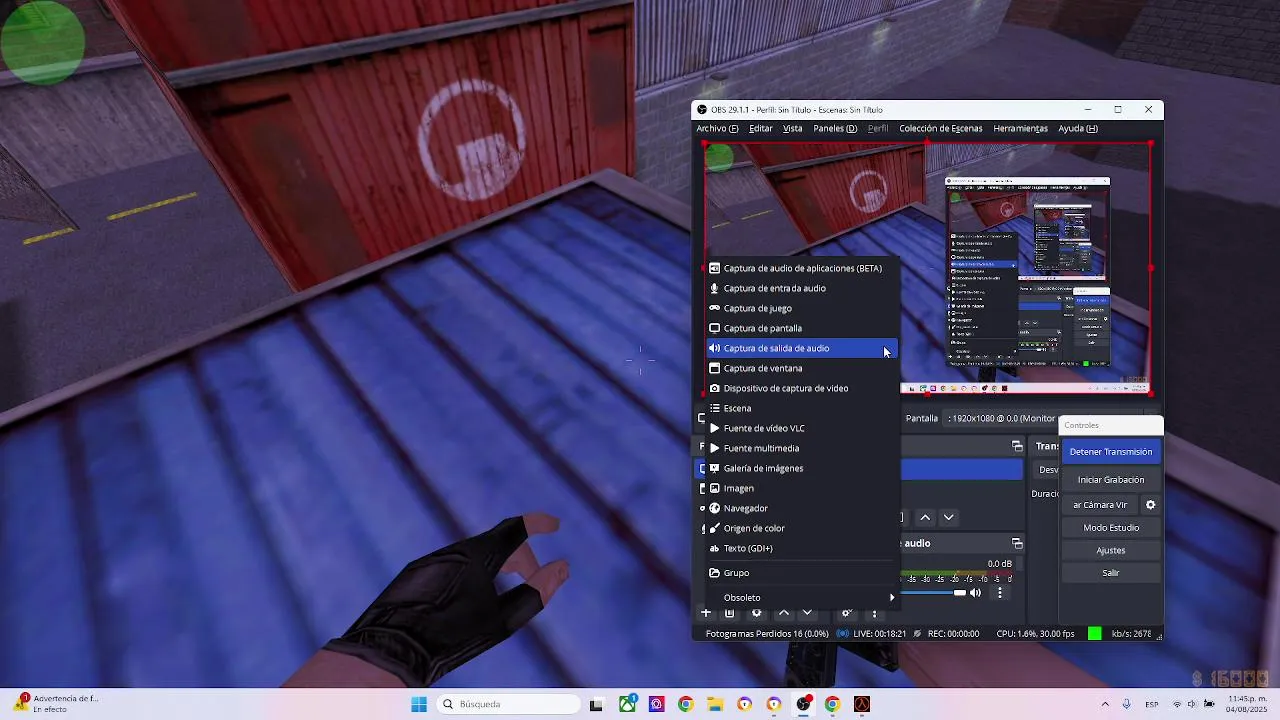Click microphone icon for Captura de entrada audio
1280x720 pixels.
714,288
